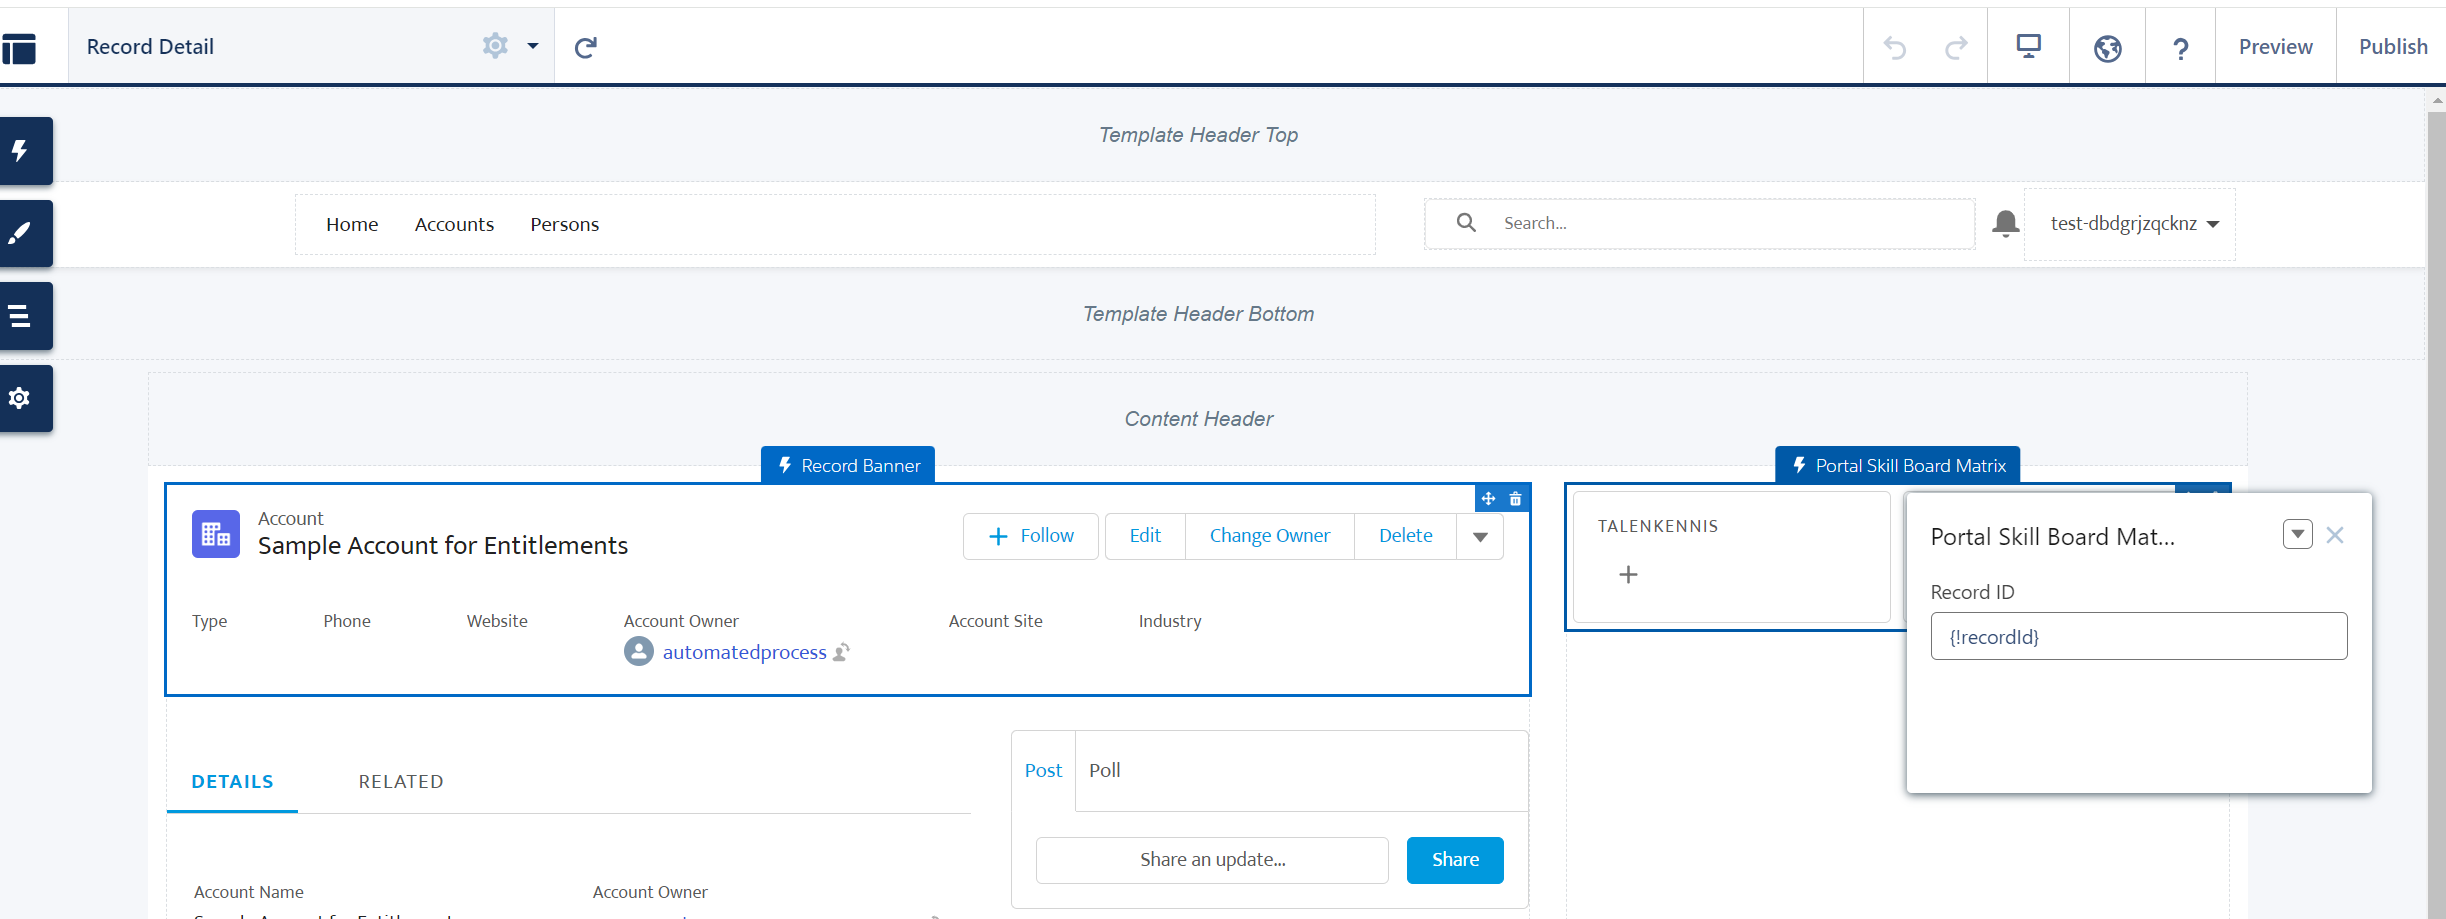2446x919 pixels.
Task: Switch to the RELATED tab
Action: (401, 782)
